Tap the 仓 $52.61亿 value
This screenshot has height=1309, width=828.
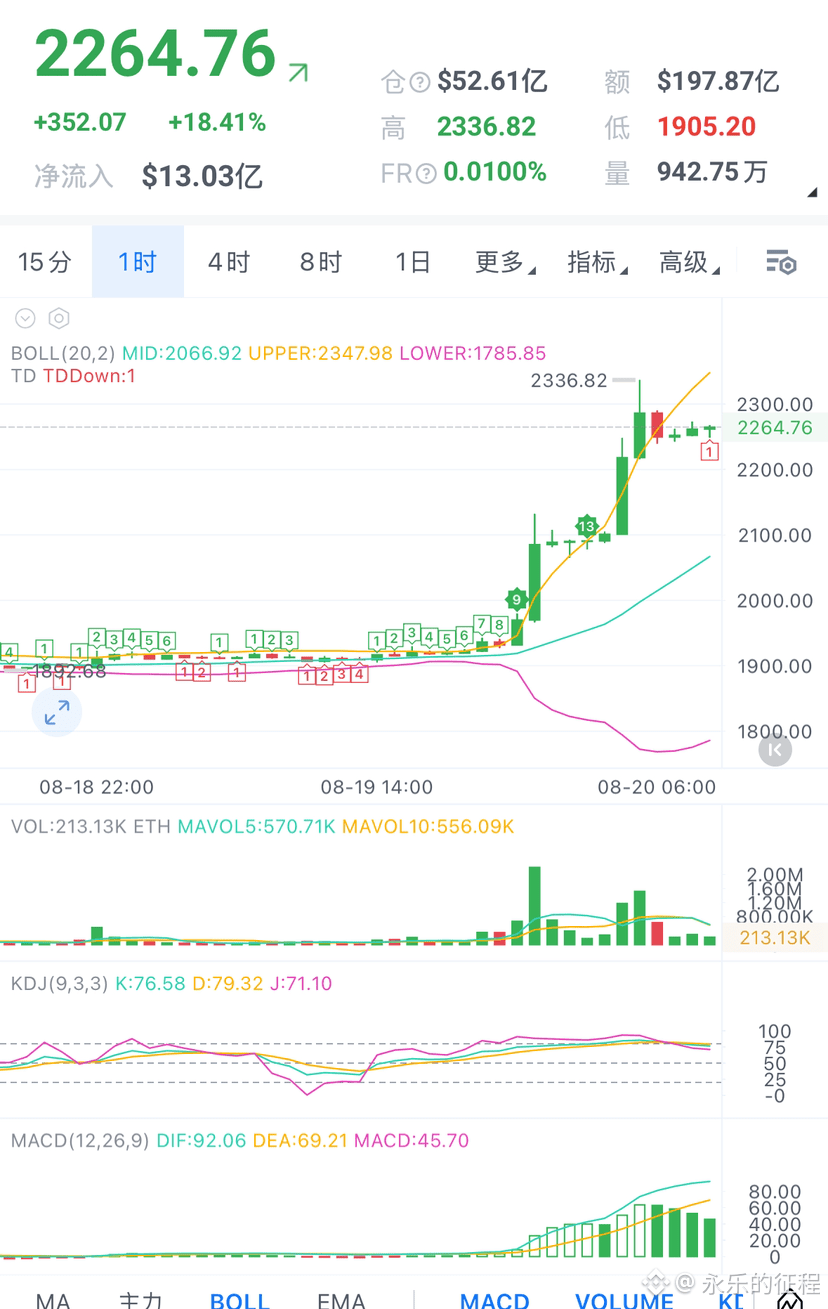point(492,81)
